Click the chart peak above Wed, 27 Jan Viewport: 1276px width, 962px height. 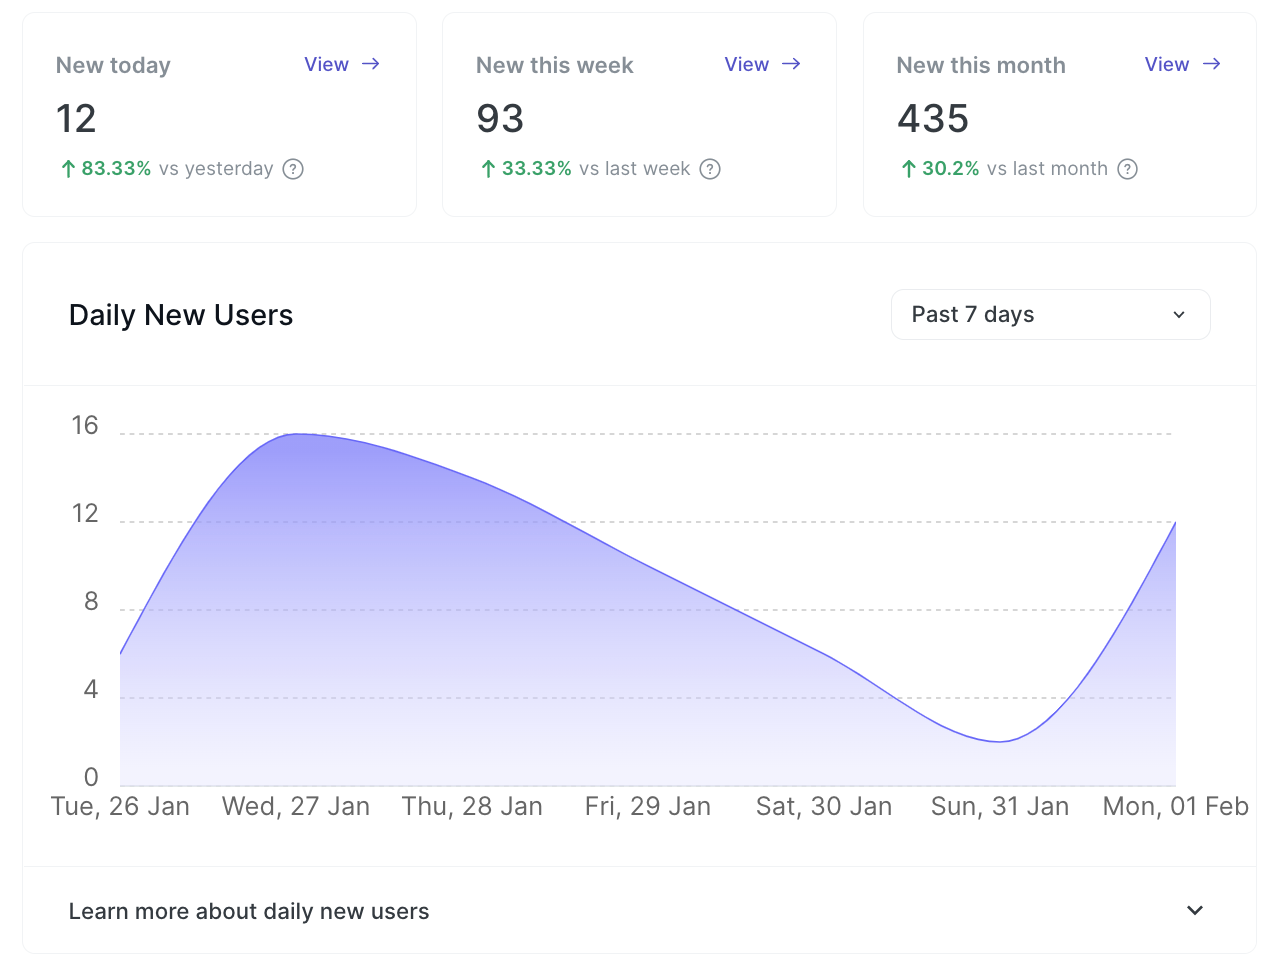point(296,435)
